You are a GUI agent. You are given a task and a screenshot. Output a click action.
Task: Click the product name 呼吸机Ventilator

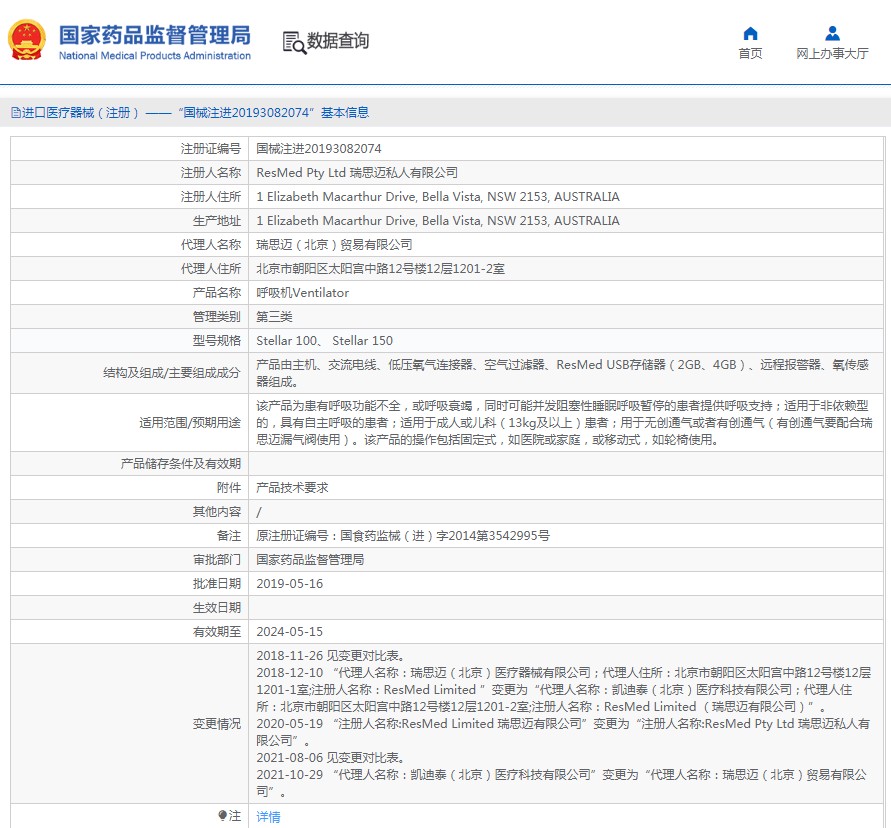click(x=302, y=293)
